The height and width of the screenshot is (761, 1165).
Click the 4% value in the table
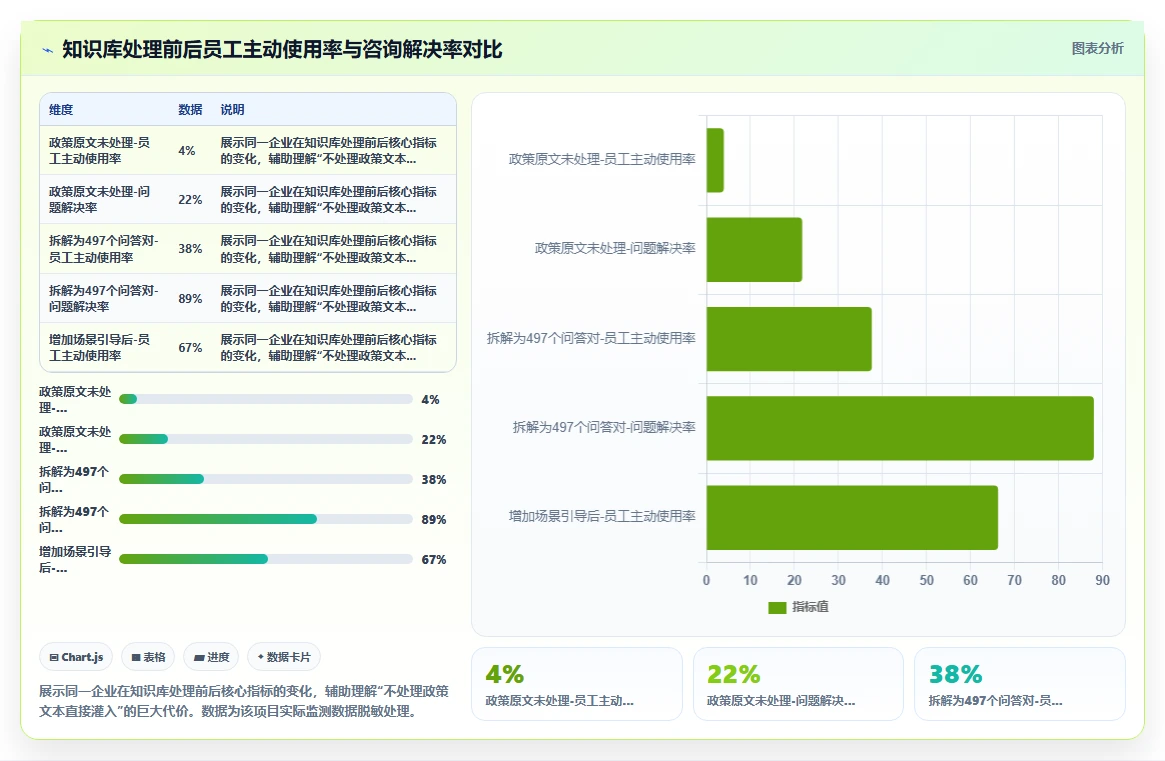tap(186, 151)
